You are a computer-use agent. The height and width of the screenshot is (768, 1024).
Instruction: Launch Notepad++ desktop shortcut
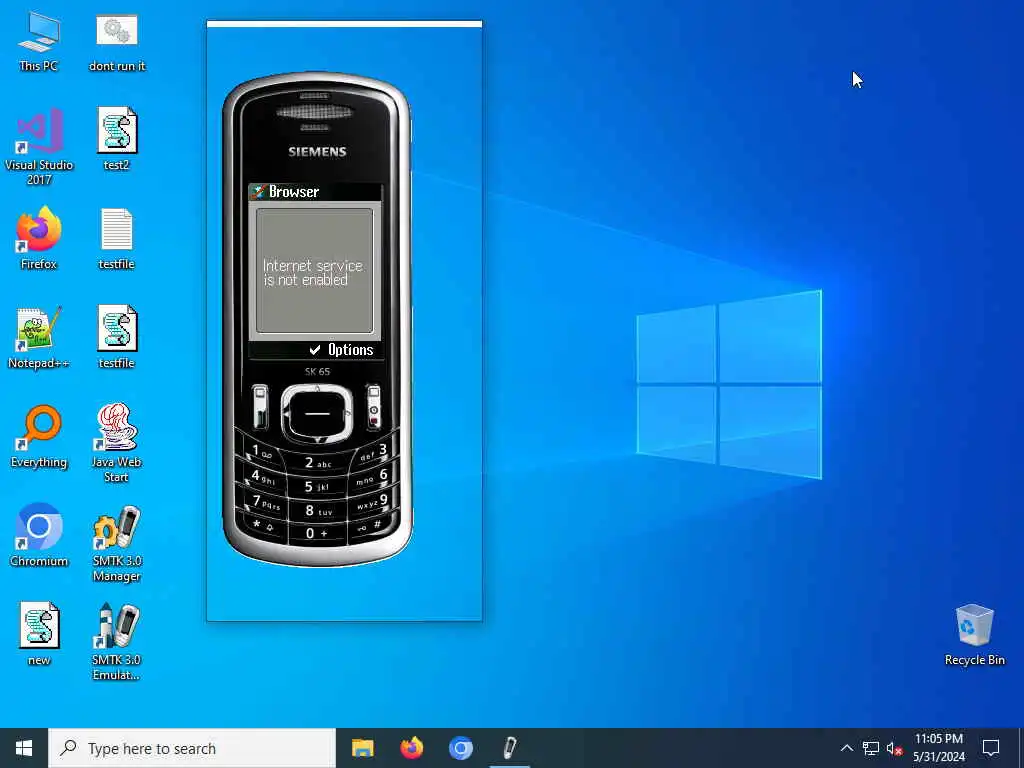point(39,338)
